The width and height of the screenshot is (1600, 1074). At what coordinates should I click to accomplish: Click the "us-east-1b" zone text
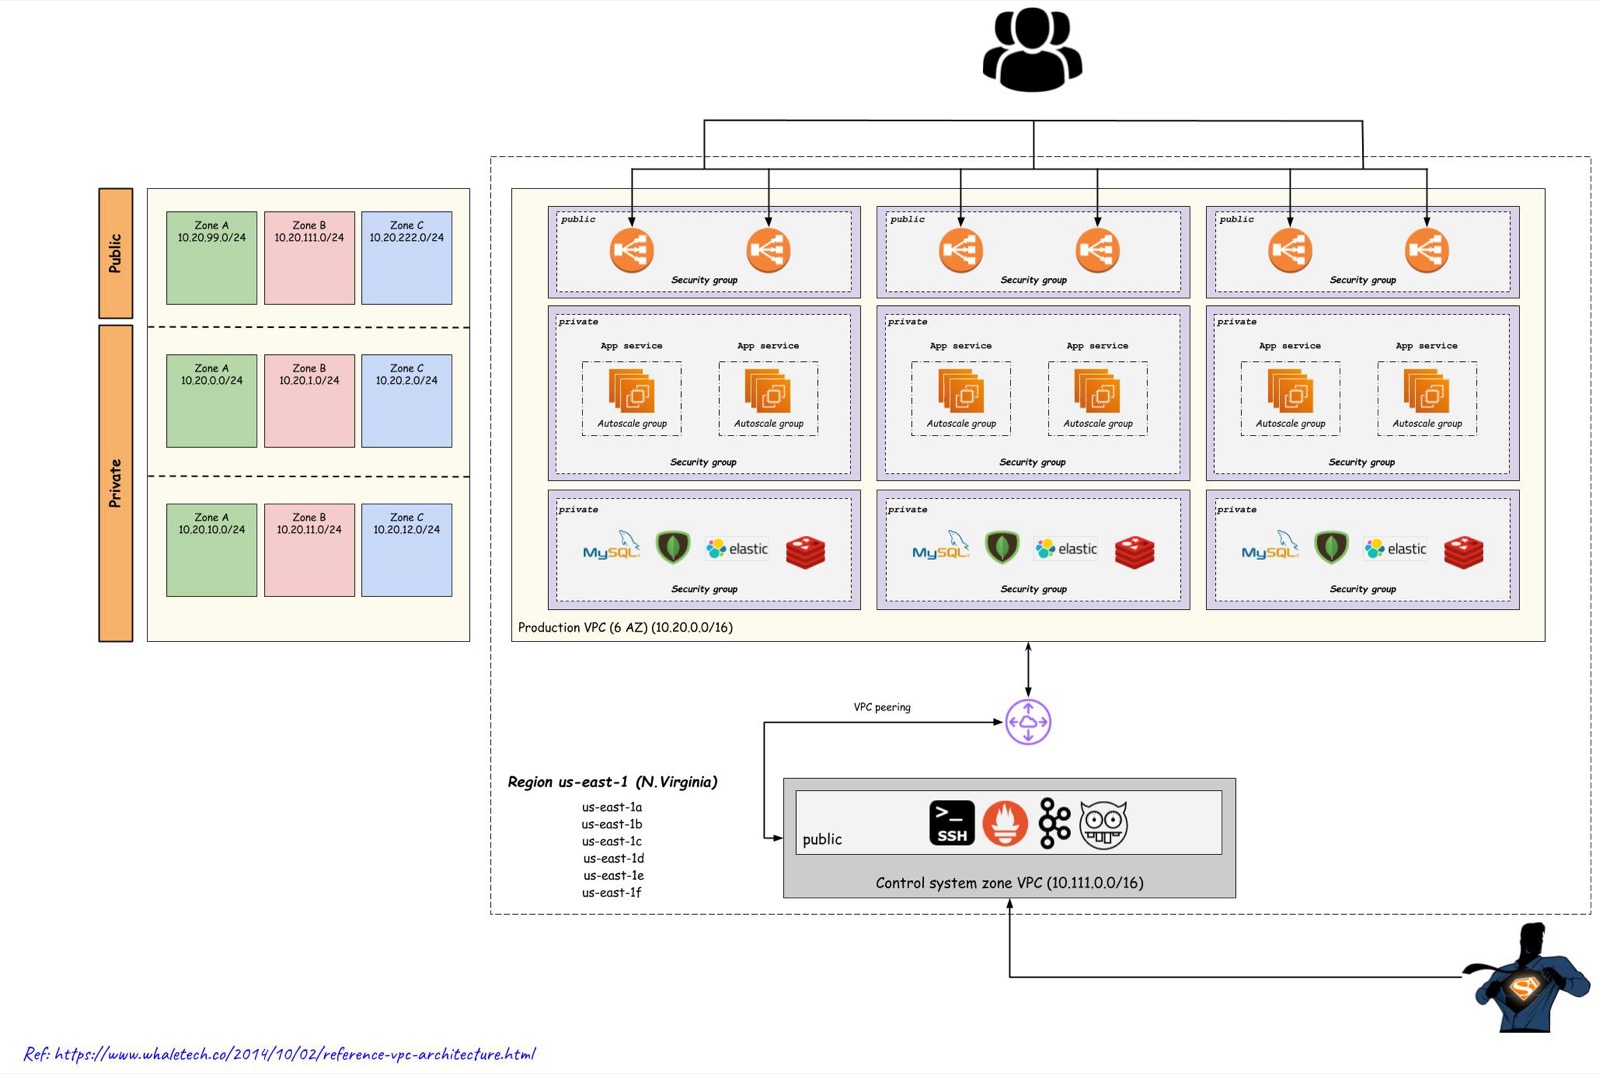pos(612,824)
